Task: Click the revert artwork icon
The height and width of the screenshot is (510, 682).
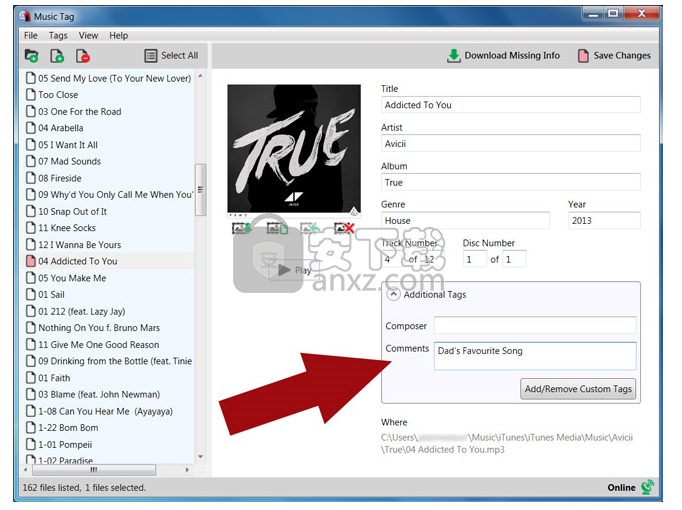Action: click(310, 228)
